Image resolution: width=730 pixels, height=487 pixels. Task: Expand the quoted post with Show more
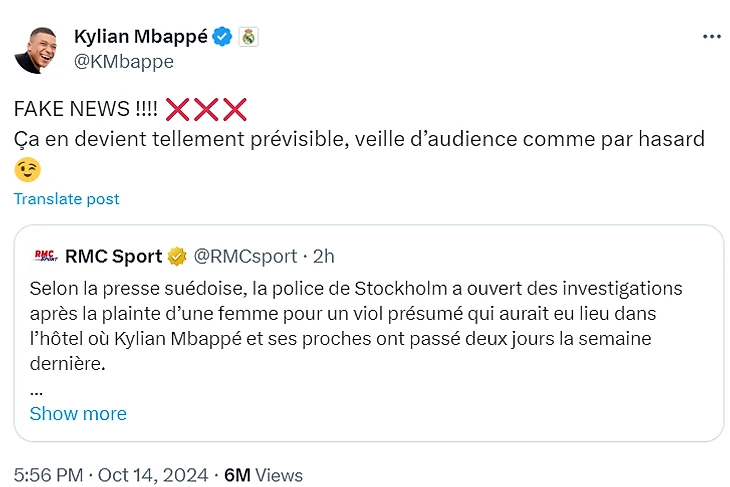78,414
